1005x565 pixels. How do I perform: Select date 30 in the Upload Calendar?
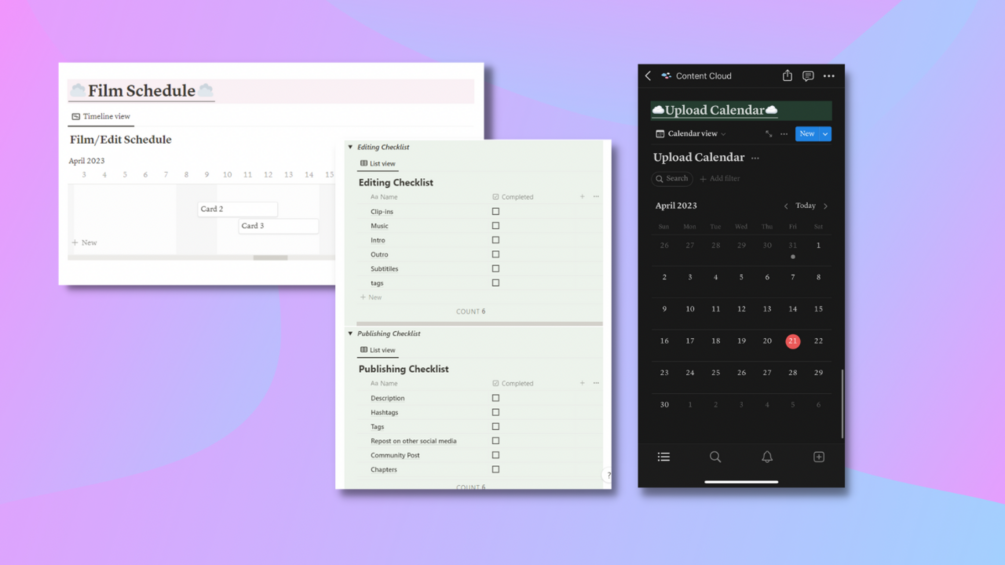[664, 405]
